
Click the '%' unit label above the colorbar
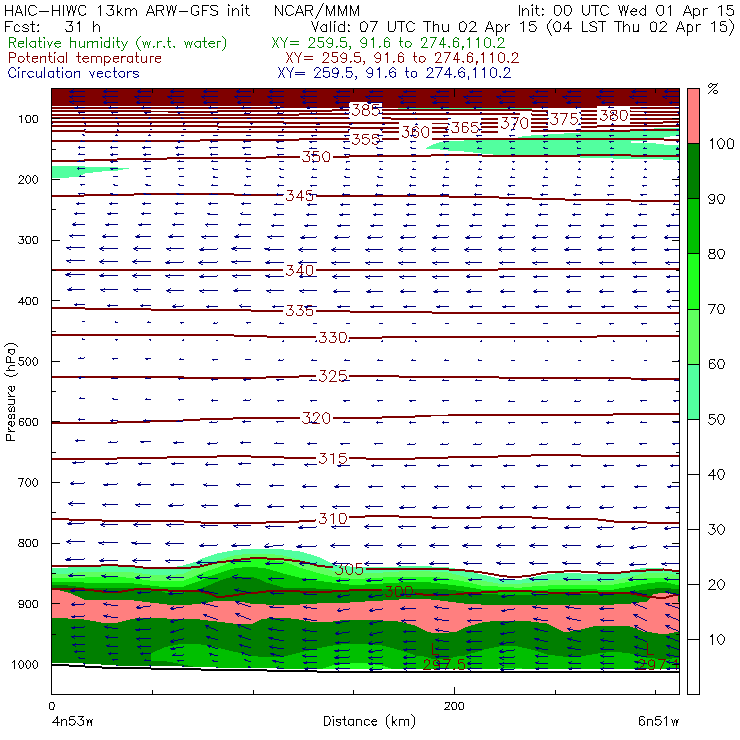click(713, 89)
